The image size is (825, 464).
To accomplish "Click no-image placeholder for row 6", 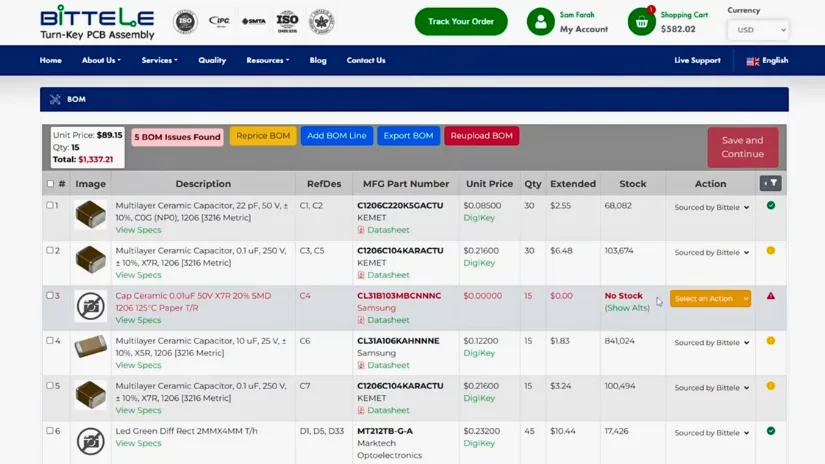I will pos(90,441).
